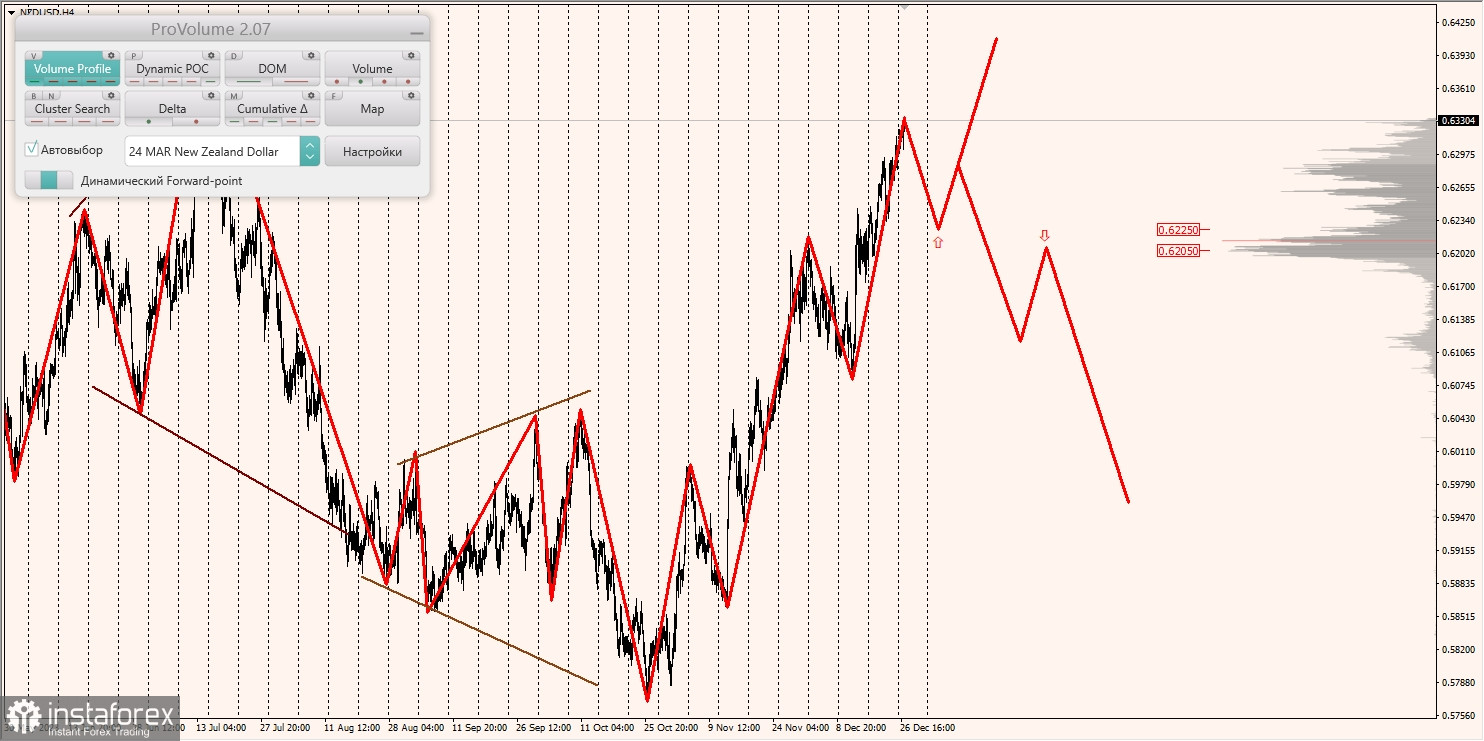The width and height of the screenshot is (1484, 741).
Task: Open Cumulative Δ gear settings
Action: pyautogui.click(x=311, y=96)
